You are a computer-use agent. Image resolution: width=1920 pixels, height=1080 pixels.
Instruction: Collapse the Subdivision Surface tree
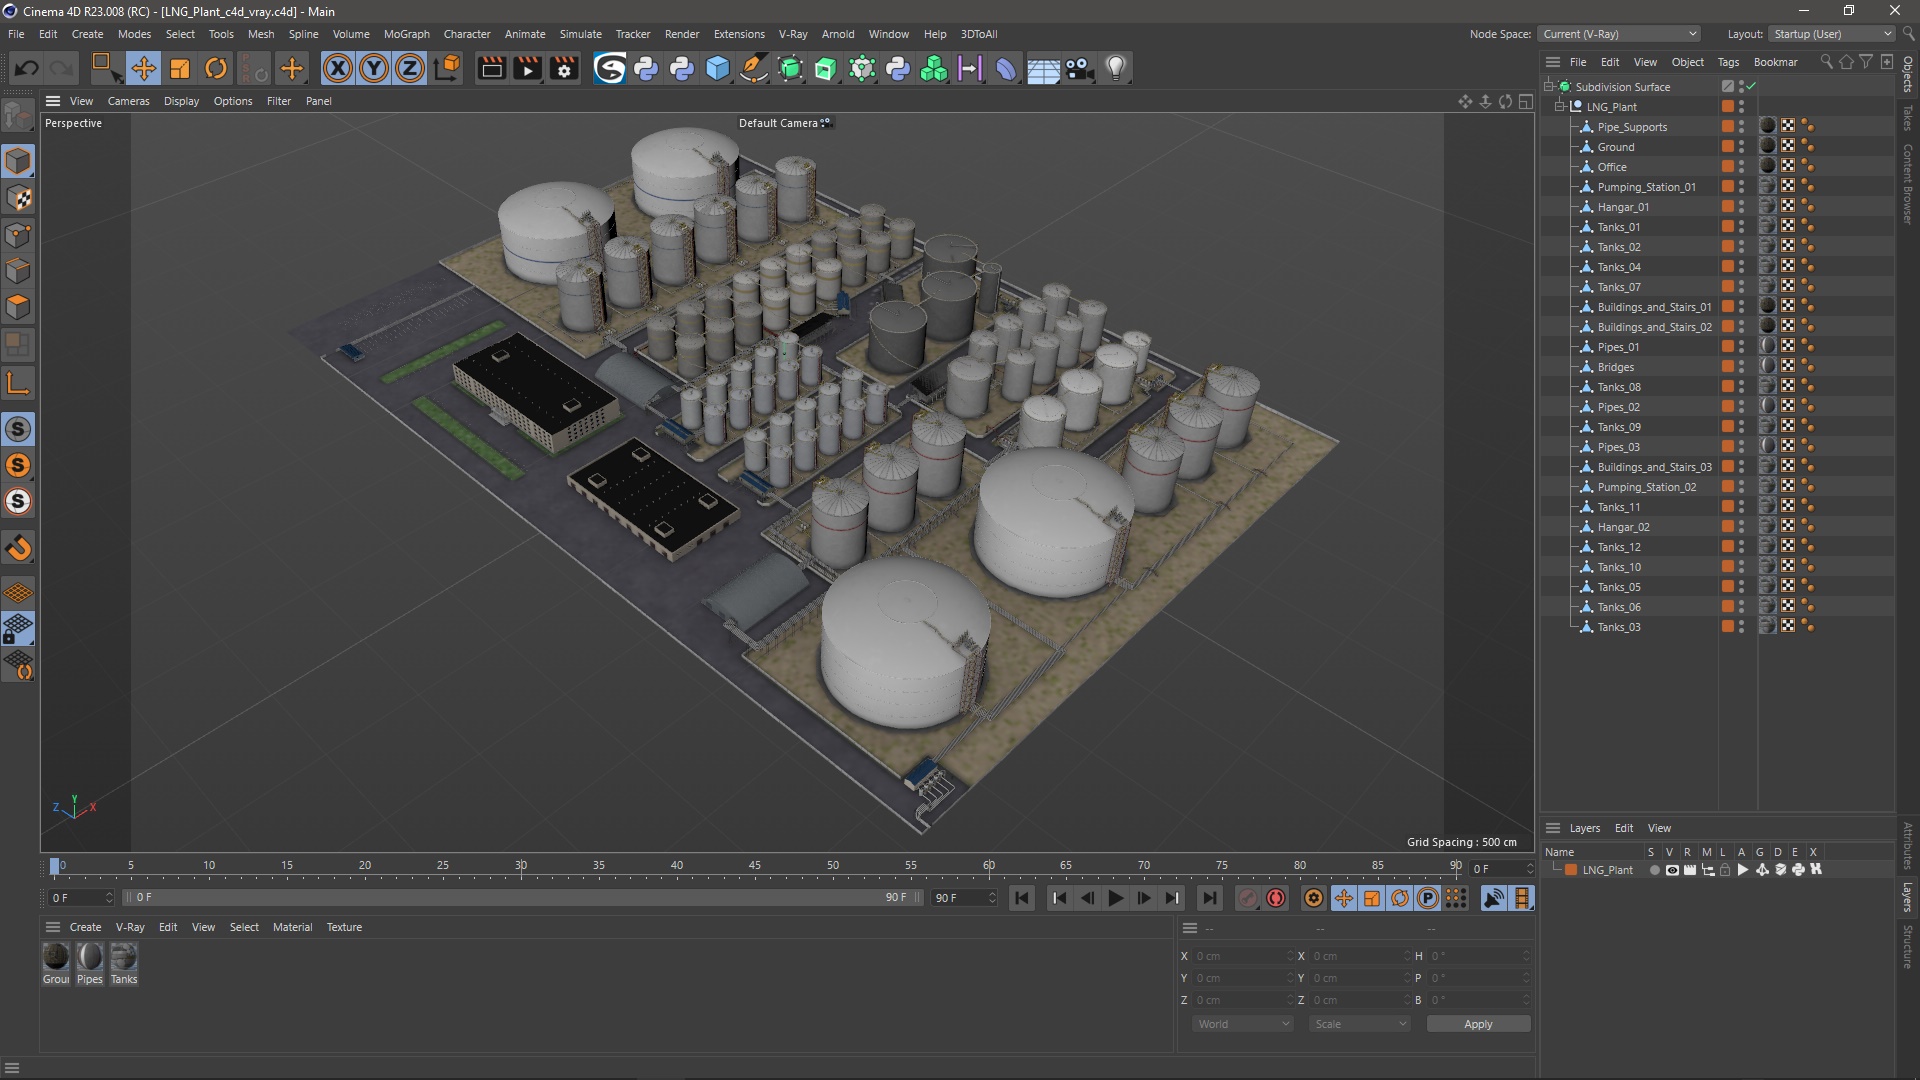click(x=1548, y=87)
